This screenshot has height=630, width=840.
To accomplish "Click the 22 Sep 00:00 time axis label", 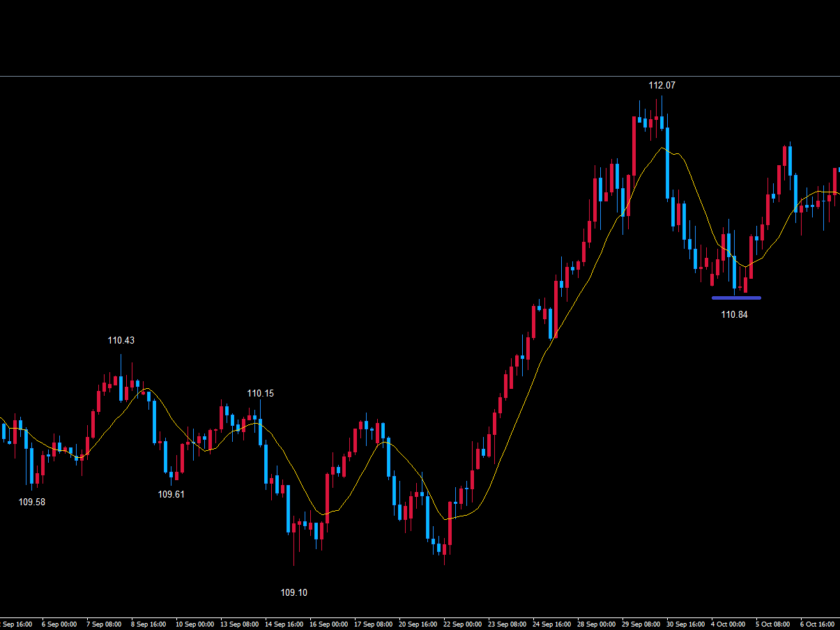I will pyautogui.click(x=464, y=623).
